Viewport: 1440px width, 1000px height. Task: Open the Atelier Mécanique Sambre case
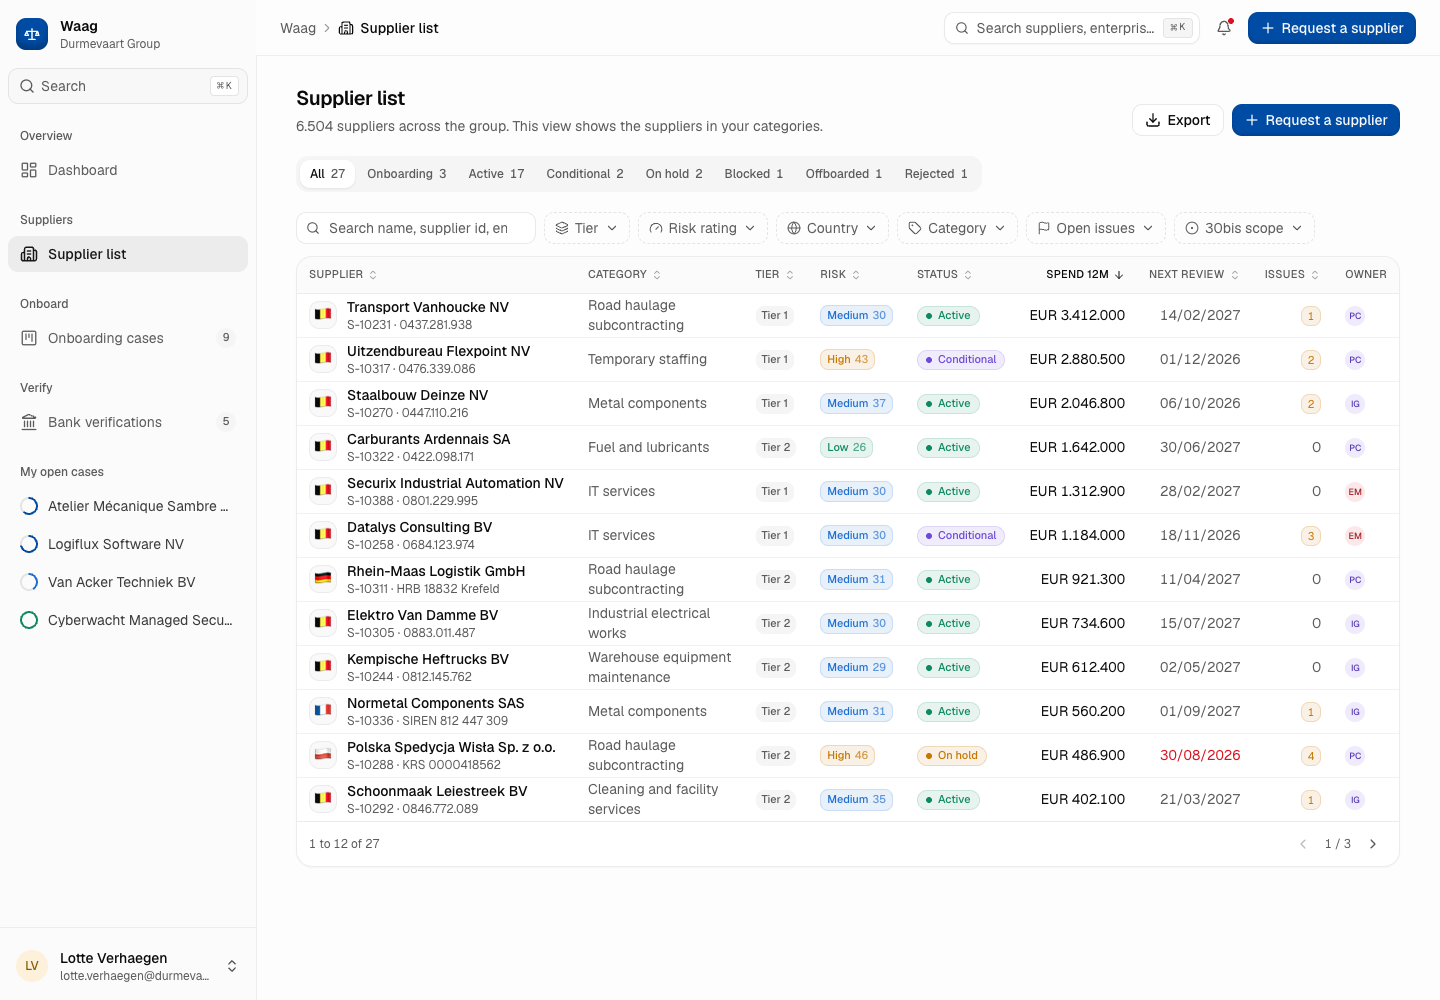pyautogui.click(x=128, y=506)
